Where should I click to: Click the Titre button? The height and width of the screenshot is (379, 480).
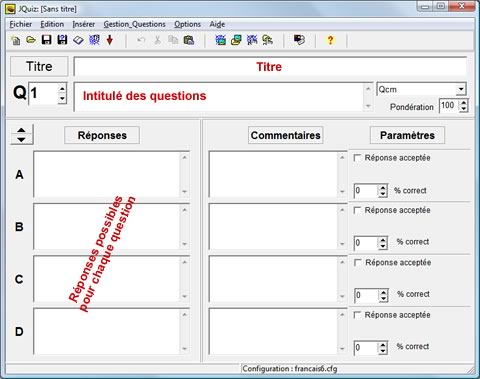tap(39, 66)
